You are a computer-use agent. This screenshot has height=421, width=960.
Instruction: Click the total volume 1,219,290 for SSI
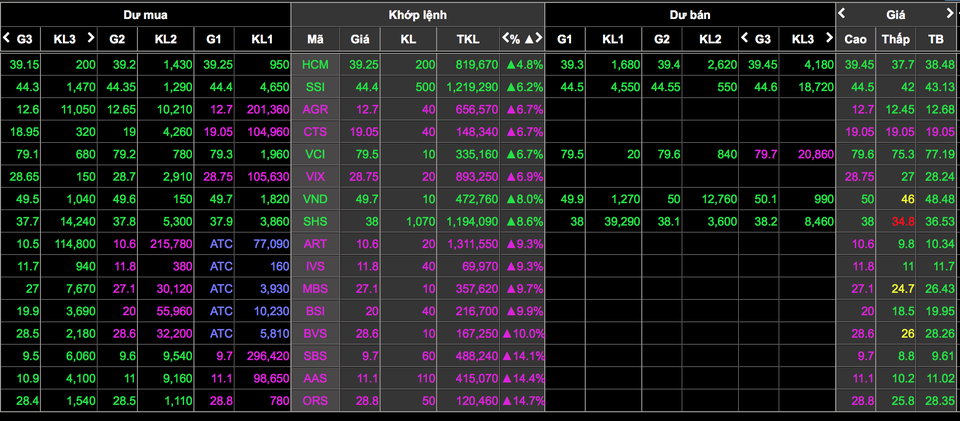click(x=472, y=88)
